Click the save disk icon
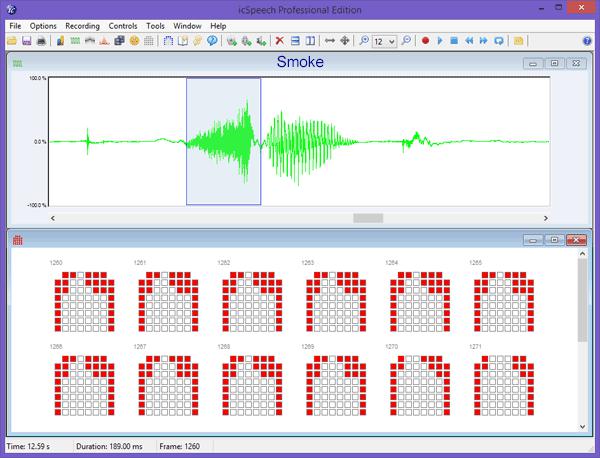The image size is (600, 458). 26,41
